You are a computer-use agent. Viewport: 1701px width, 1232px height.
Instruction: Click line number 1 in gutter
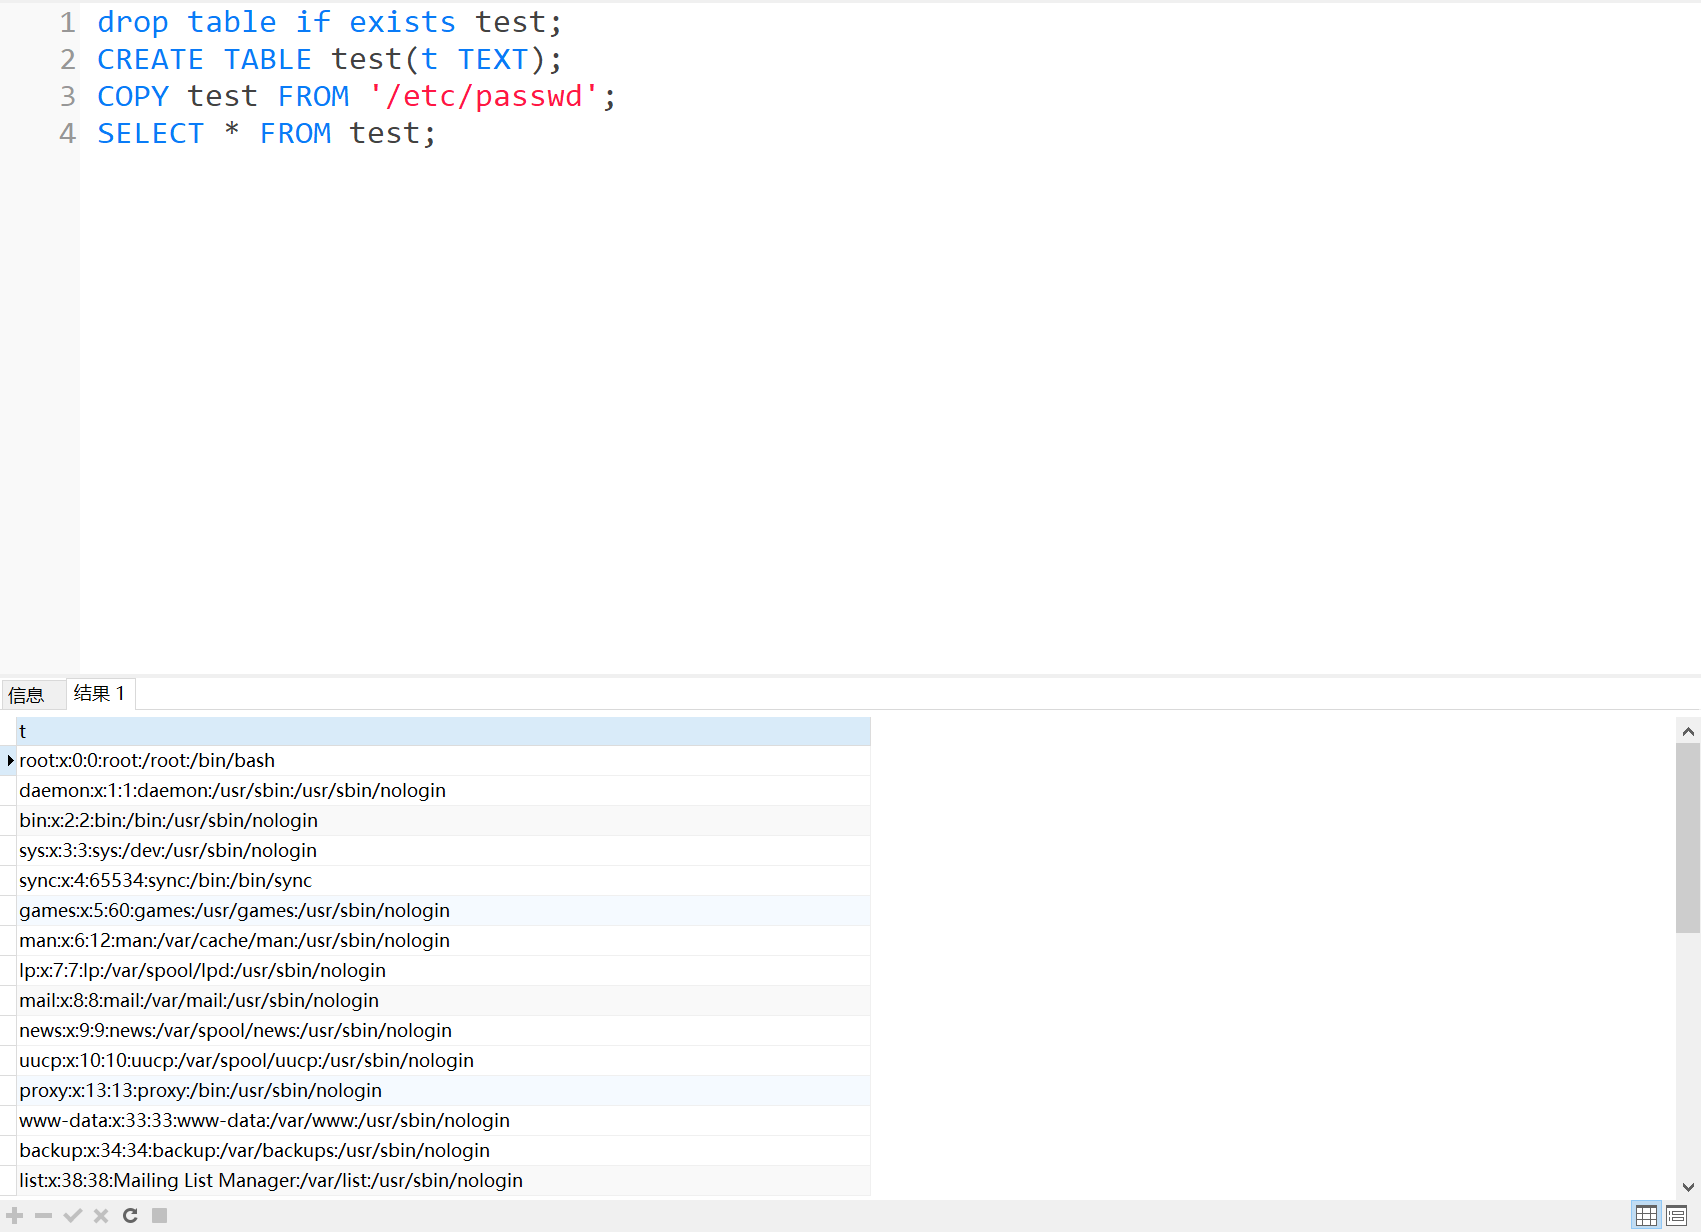click(67, 22)
